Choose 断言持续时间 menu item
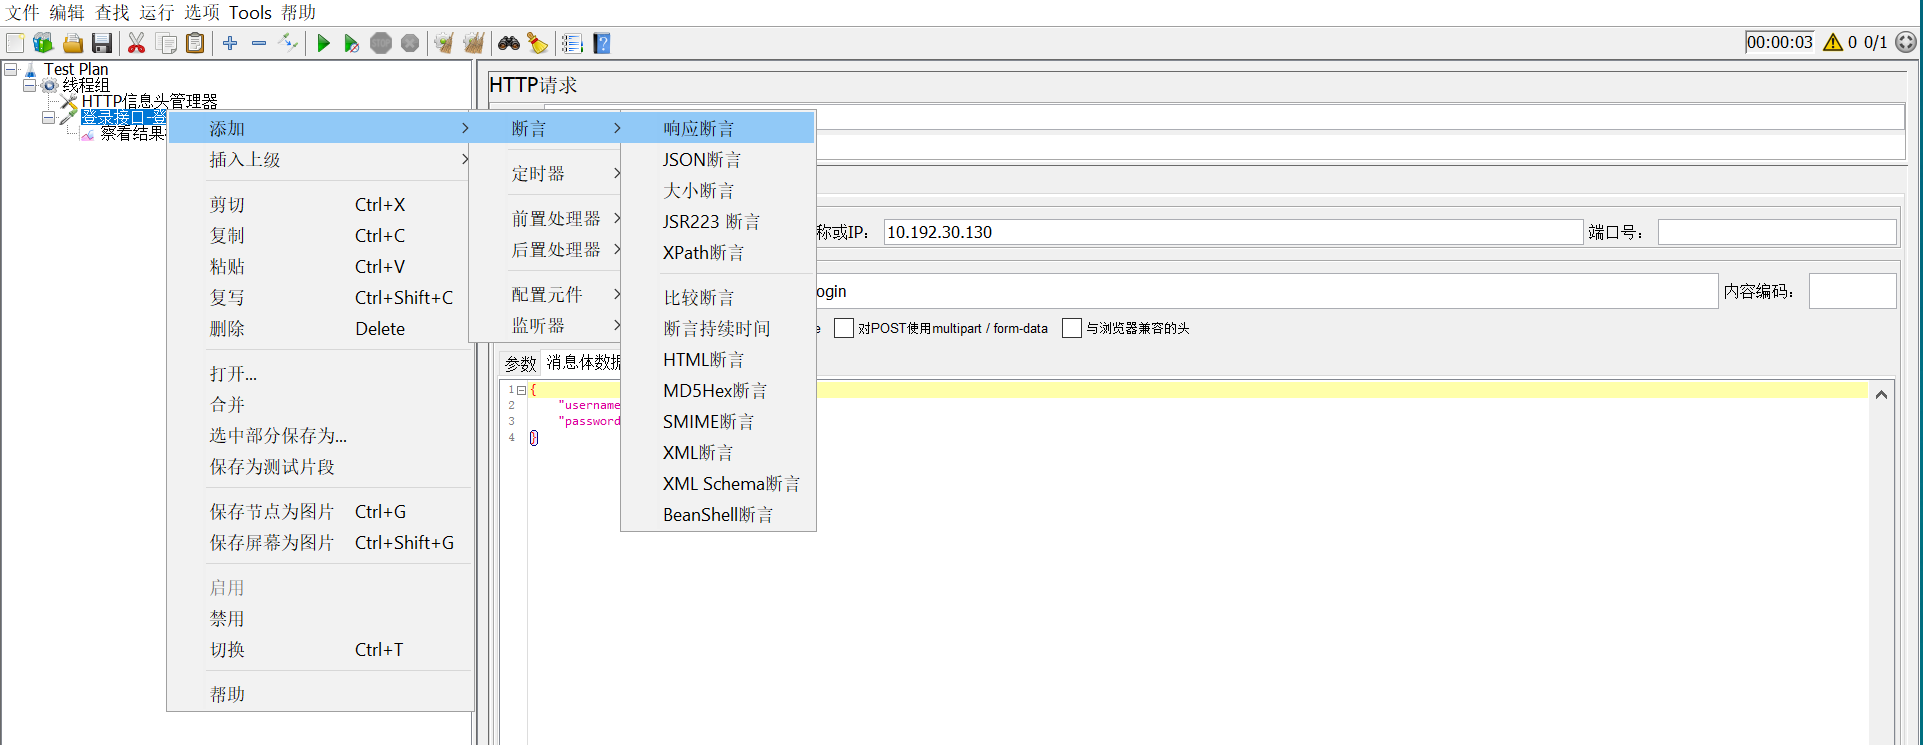 718,328
